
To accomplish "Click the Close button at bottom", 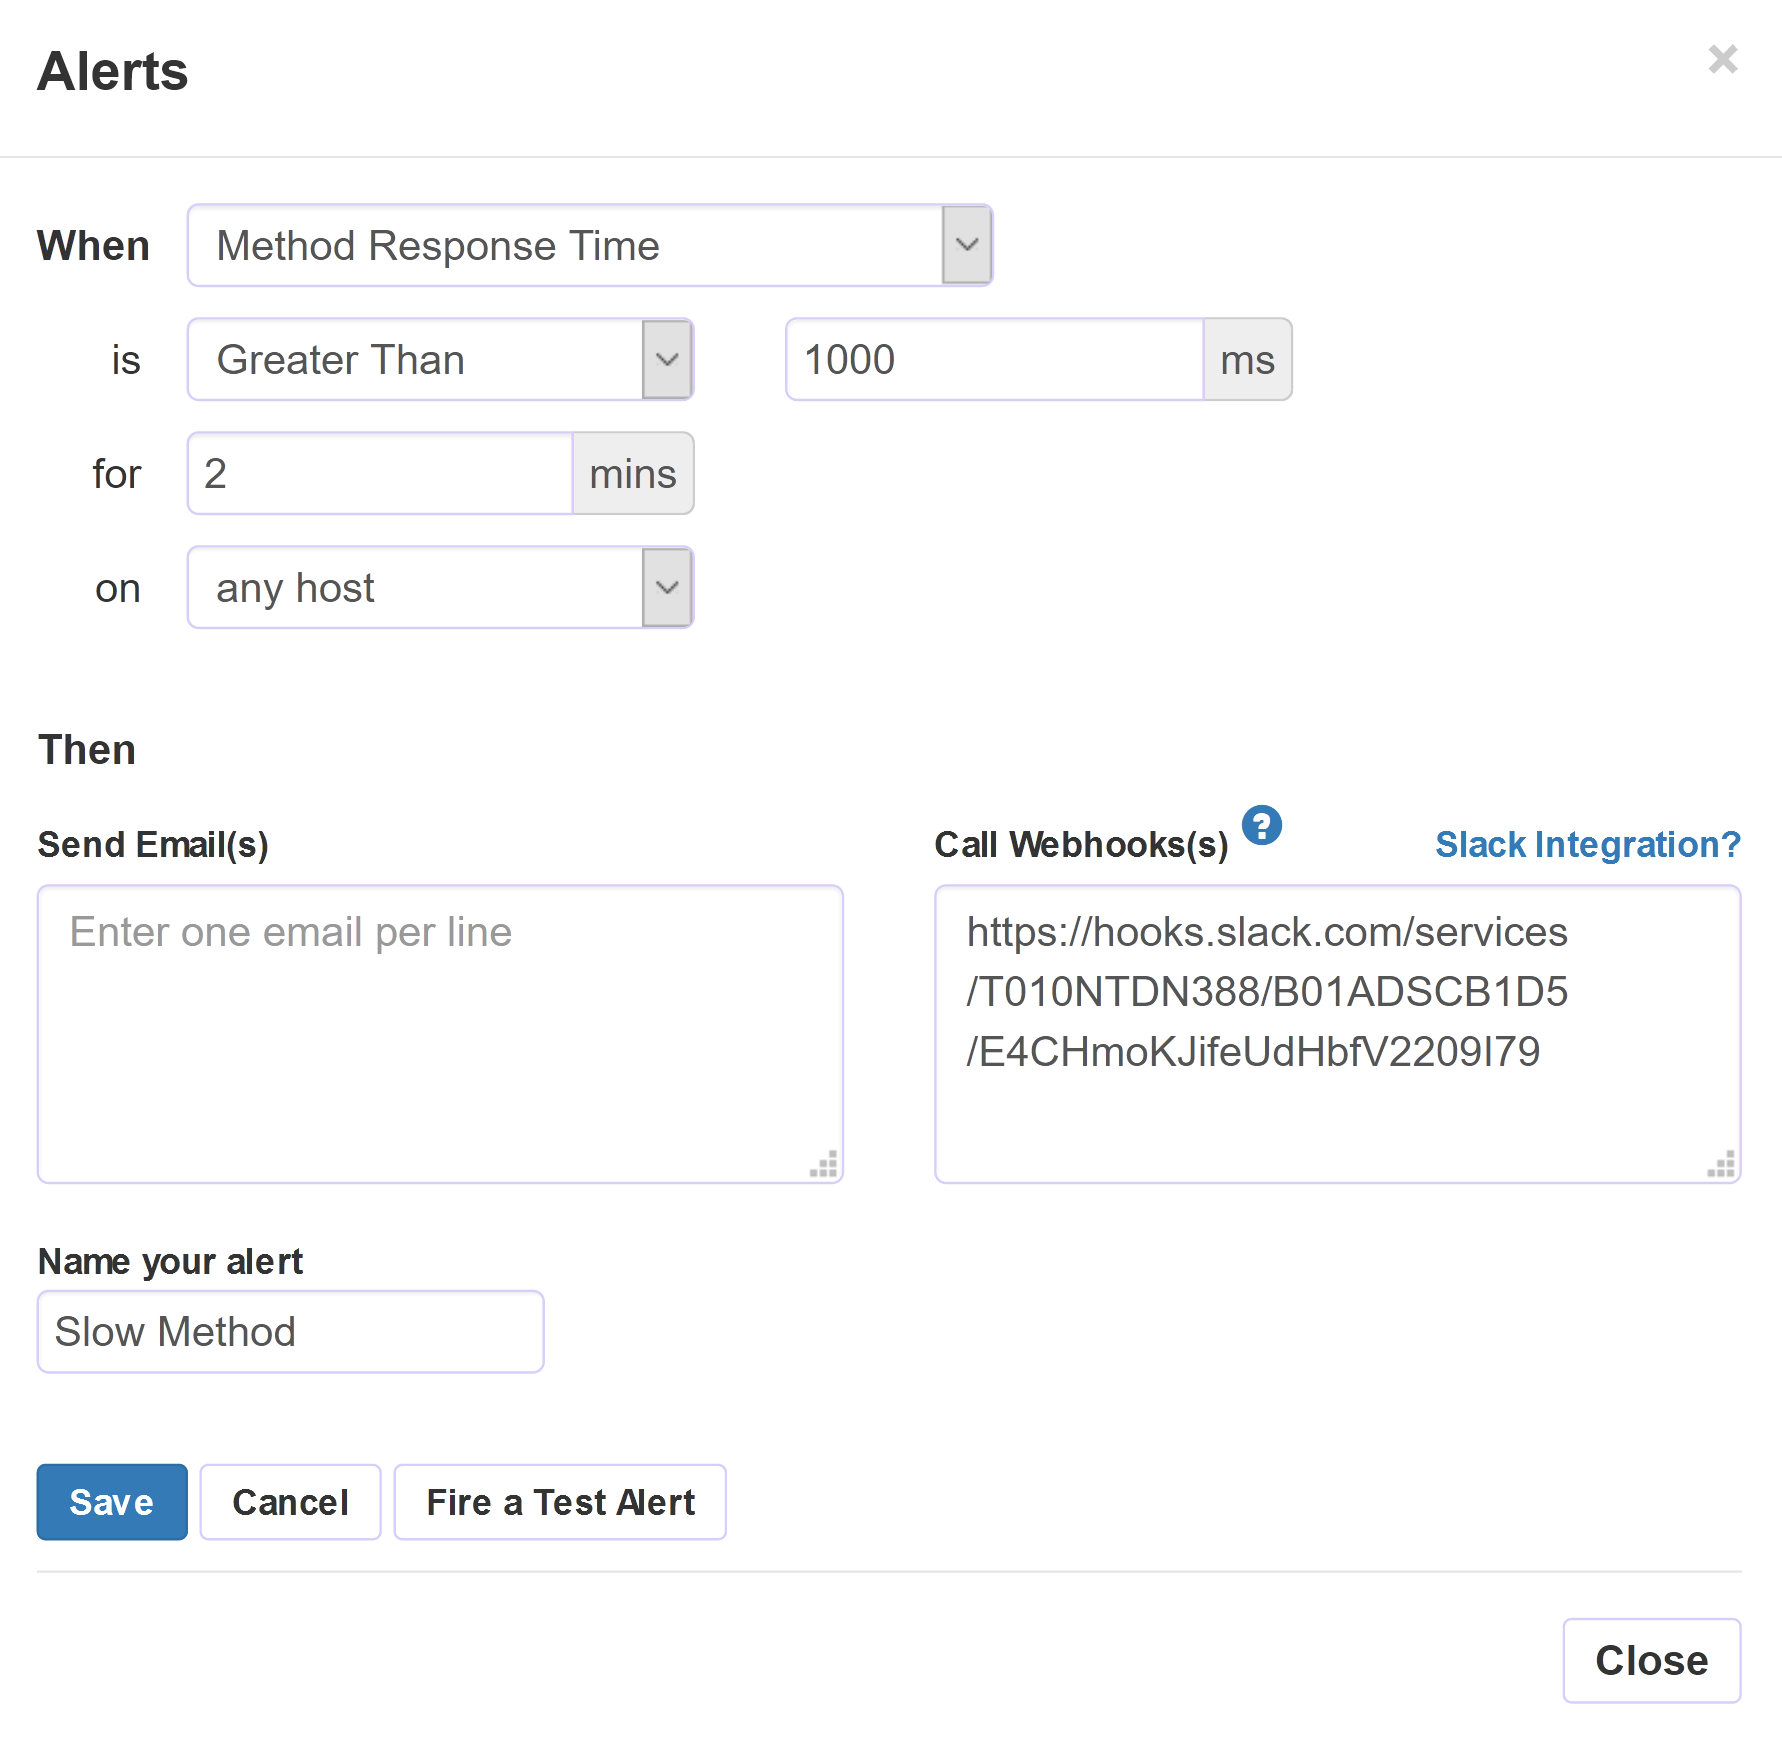I will (x=1651, y=1661).
